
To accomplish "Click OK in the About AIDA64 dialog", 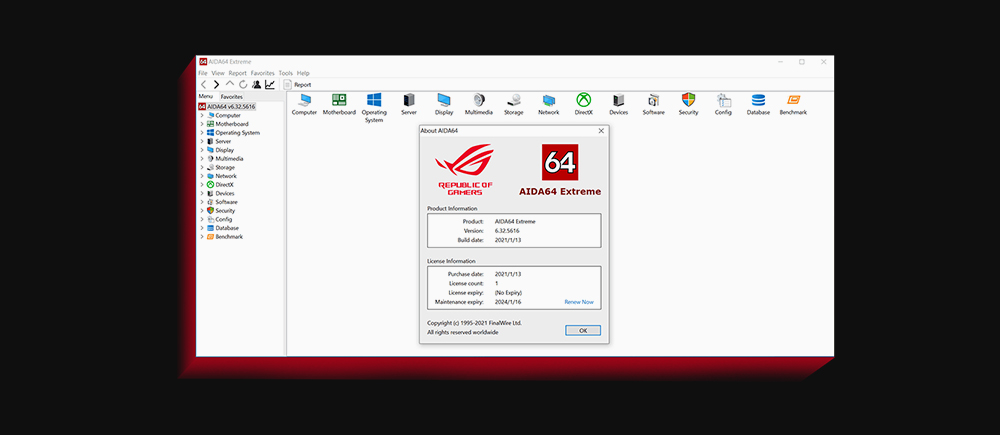I will click(x=583, y=330).
